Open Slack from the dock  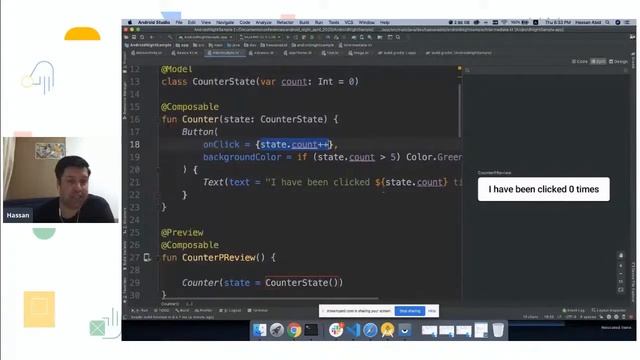[336, 330]
